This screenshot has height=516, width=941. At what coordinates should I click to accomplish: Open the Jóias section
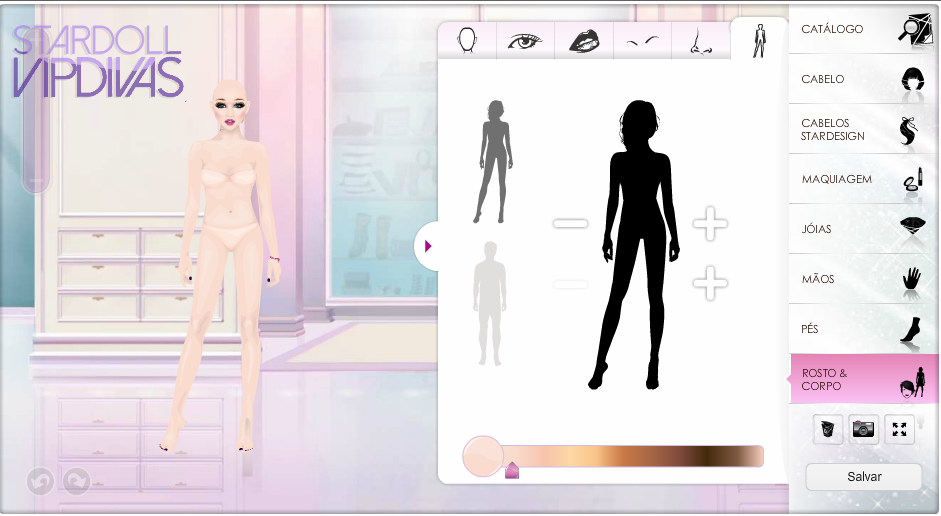click(x=864, y=229)
